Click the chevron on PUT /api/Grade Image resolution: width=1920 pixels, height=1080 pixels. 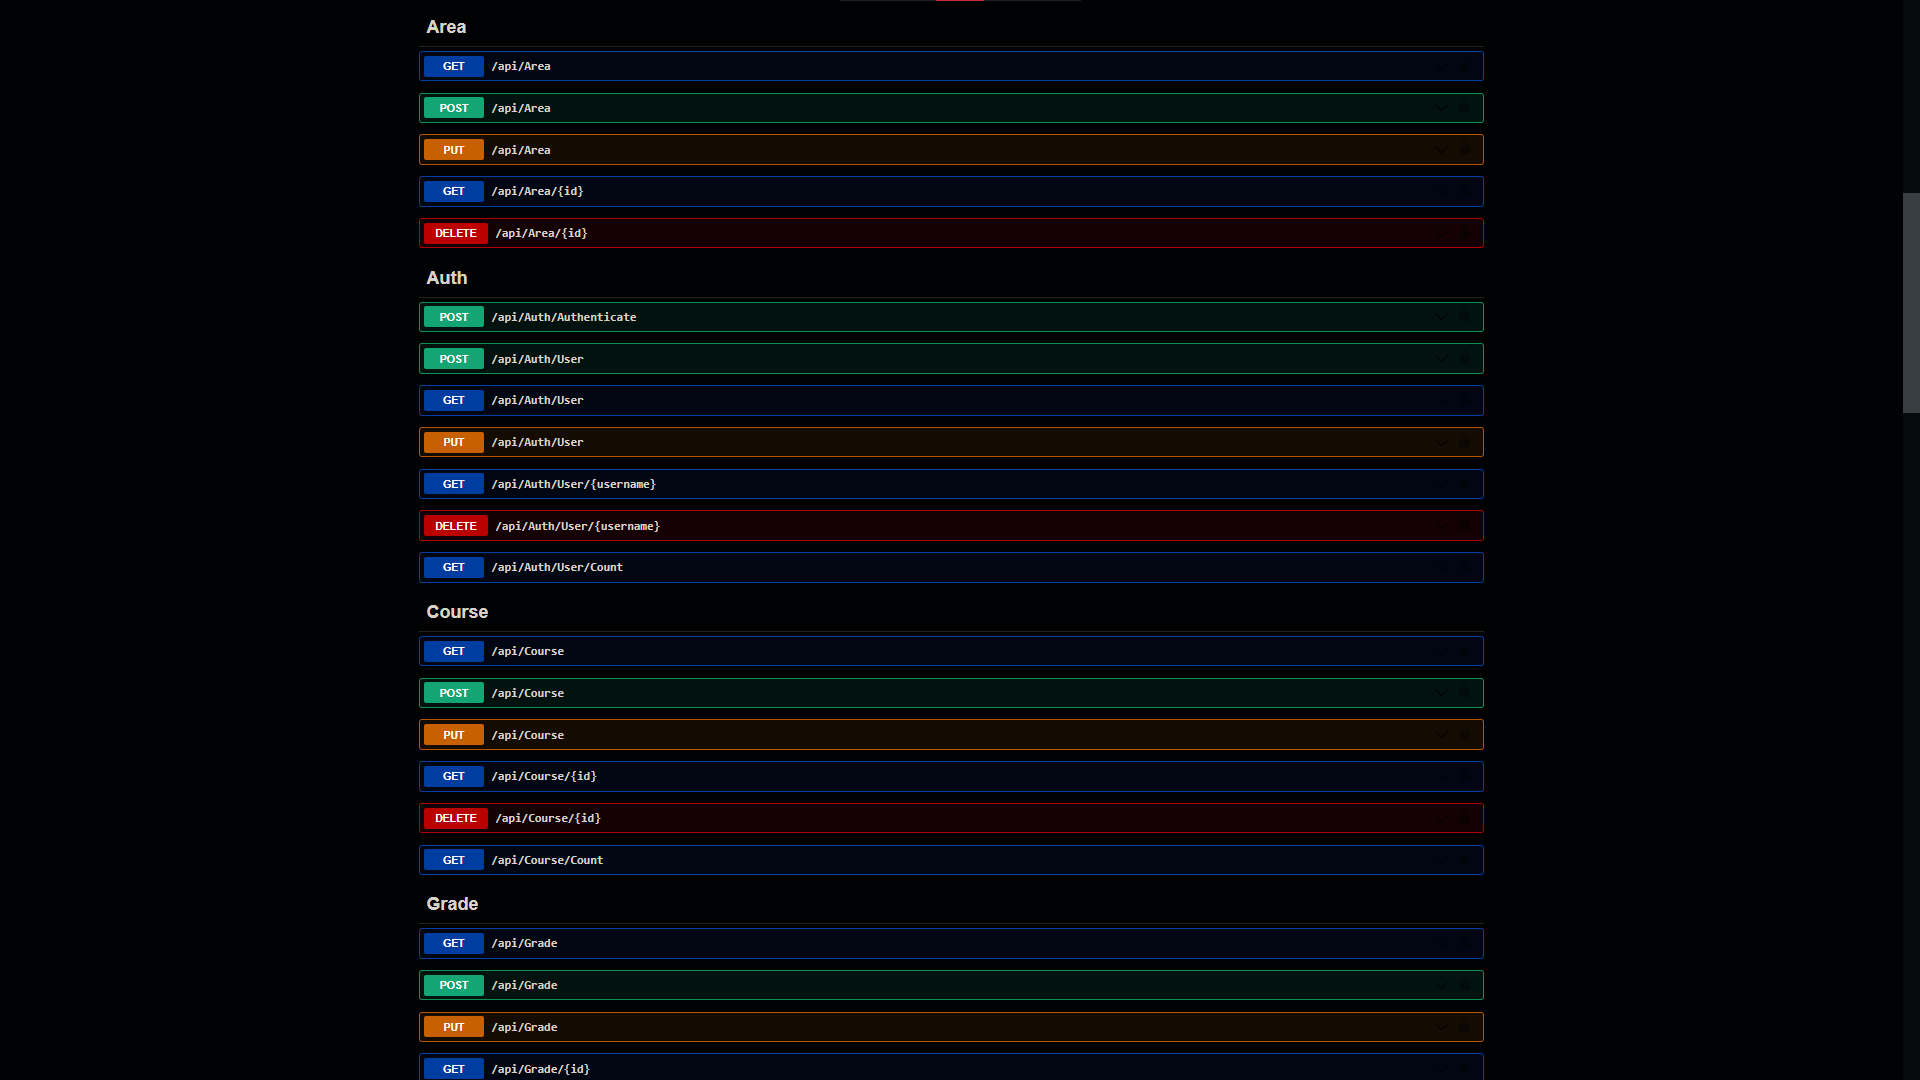[x=1441, y=1027]
